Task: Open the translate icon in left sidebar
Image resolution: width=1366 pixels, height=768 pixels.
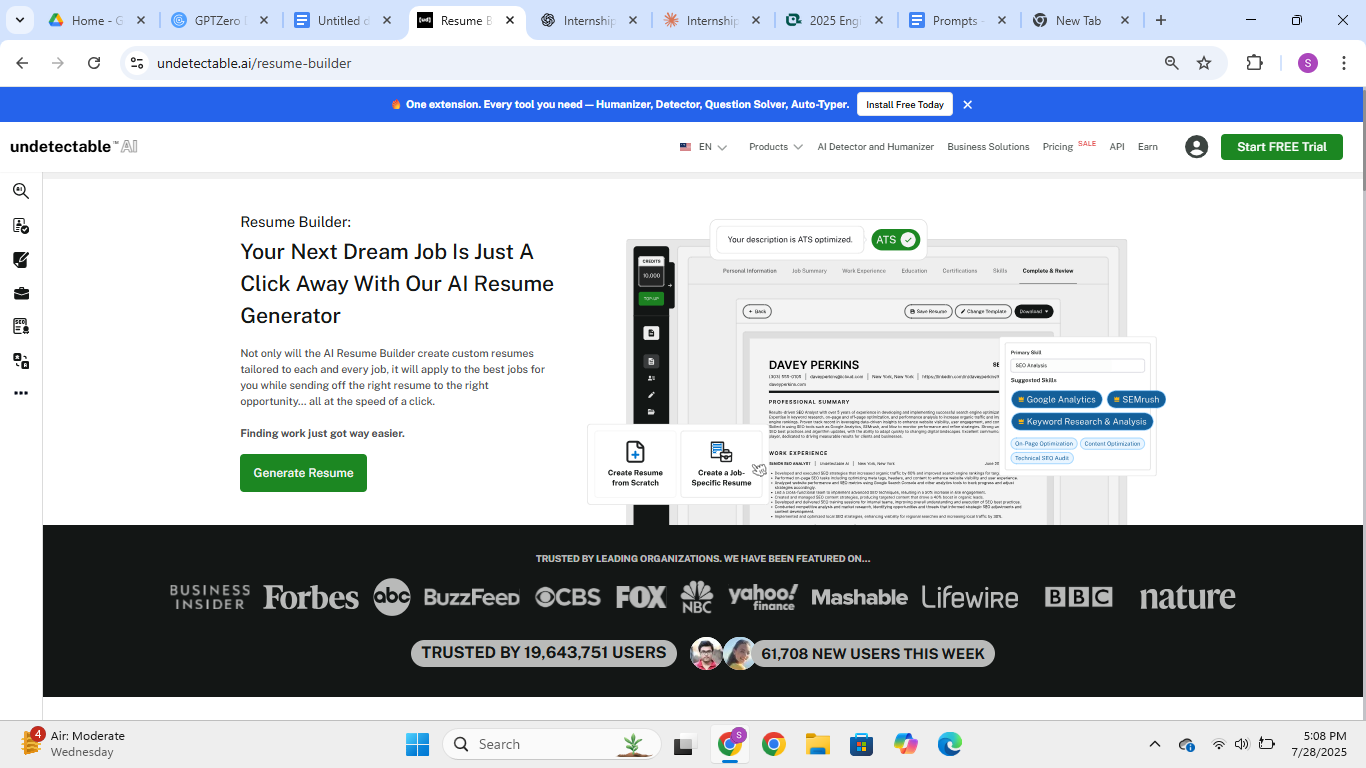Action: [x=21, y=361]
